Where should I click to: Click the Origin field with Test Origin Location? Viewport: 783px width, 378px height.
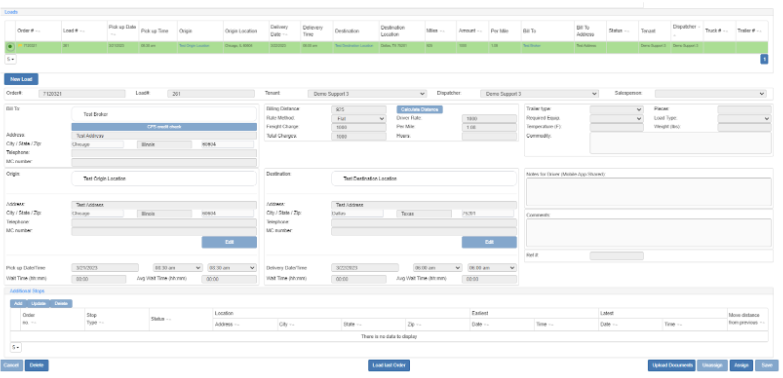(x=164, y=178)
